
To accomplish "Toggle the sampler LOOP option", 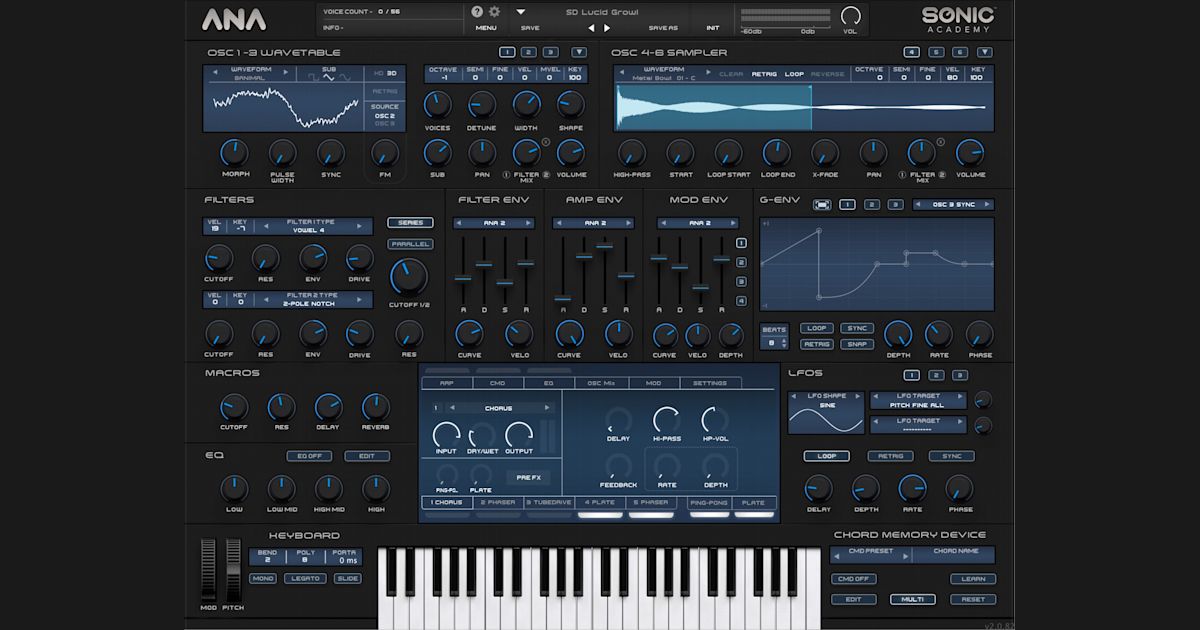I will coord(794,74).
